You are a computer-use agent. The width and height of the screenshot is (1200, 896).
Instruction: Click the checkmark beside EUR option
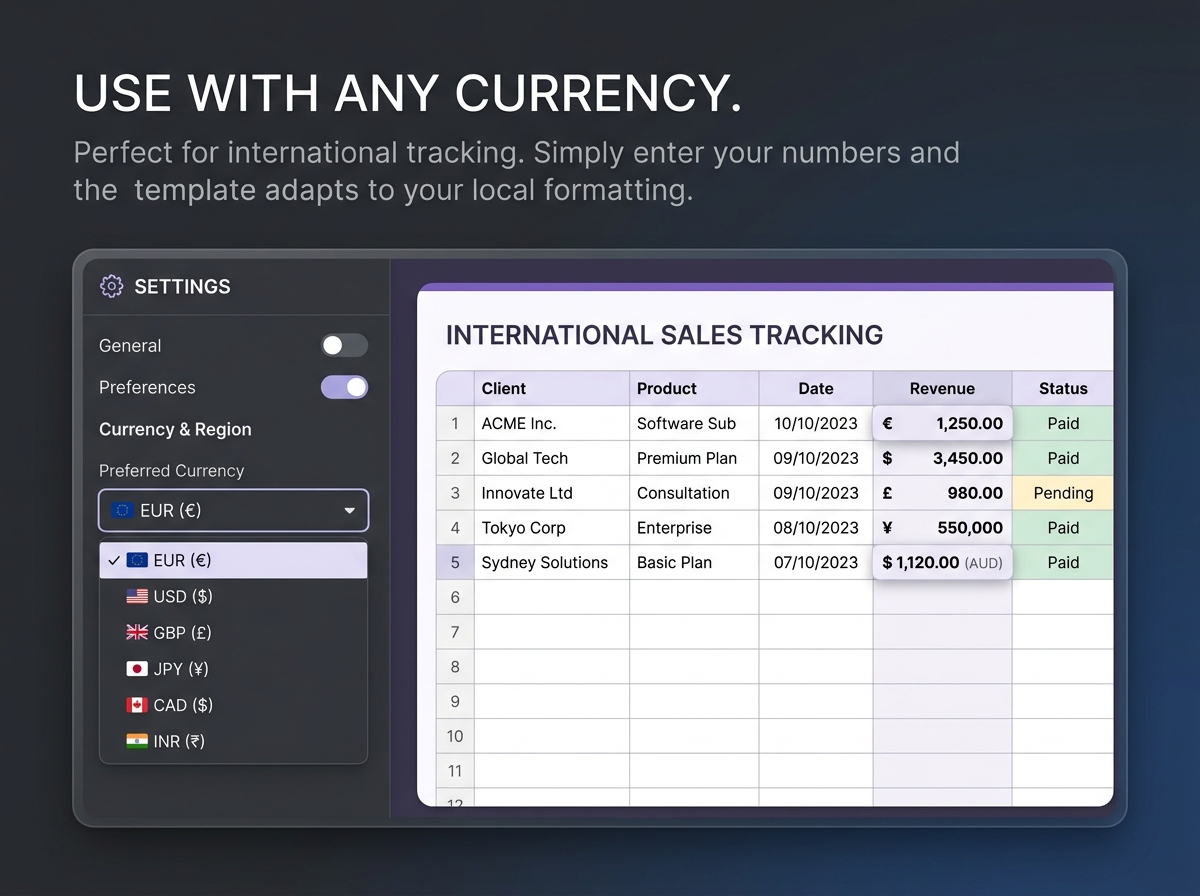(114, 560)
